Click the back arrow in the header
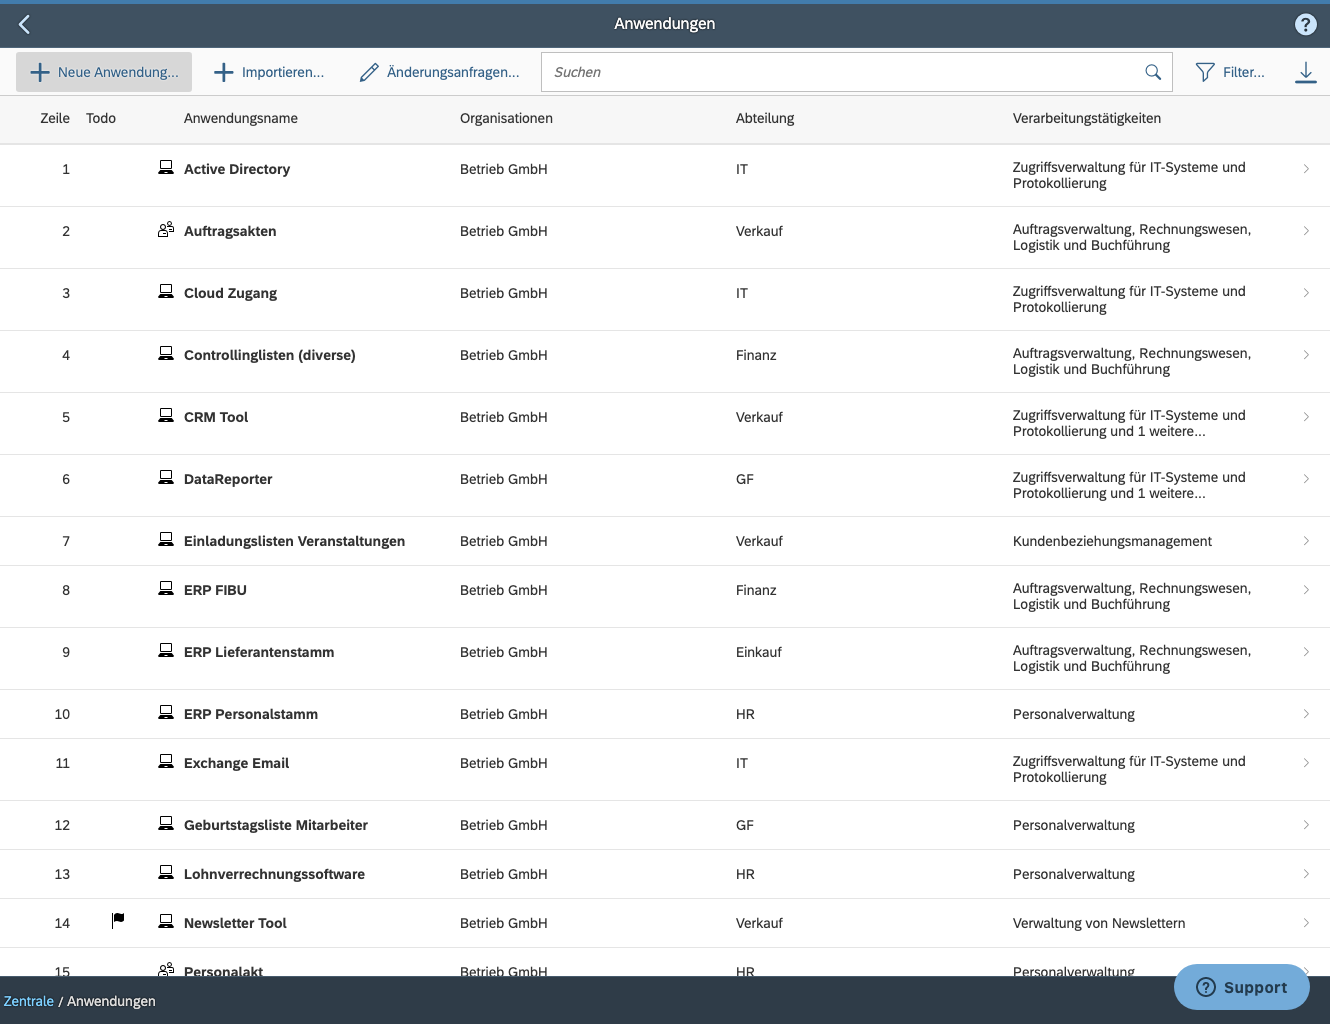Screen dimensions: 1330x1024 coord(23,24)
